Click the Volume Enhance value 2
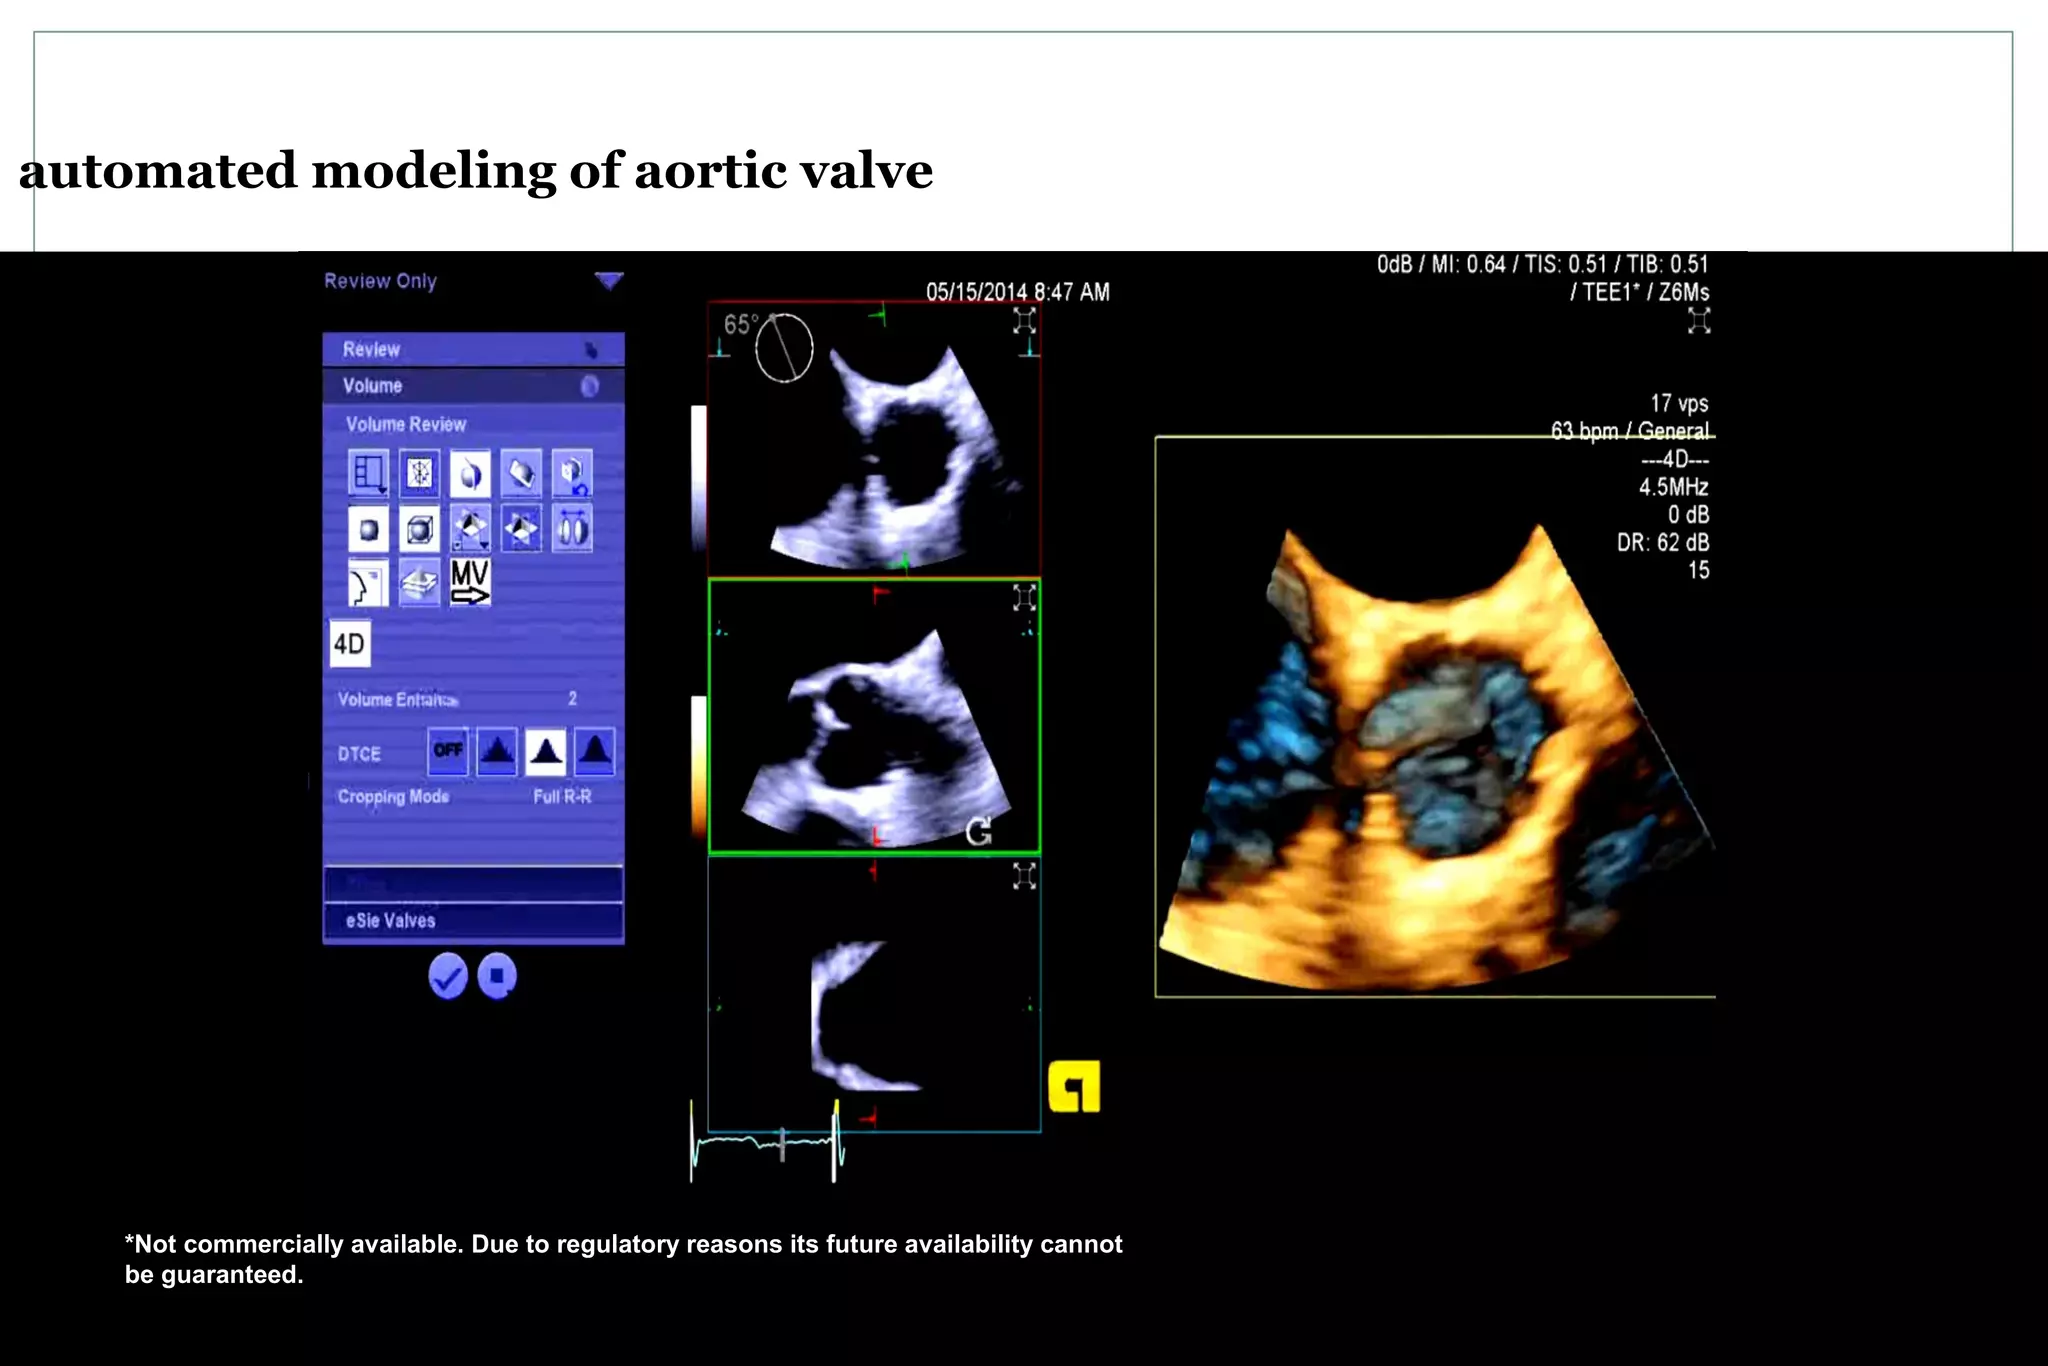 pos(573,699)
